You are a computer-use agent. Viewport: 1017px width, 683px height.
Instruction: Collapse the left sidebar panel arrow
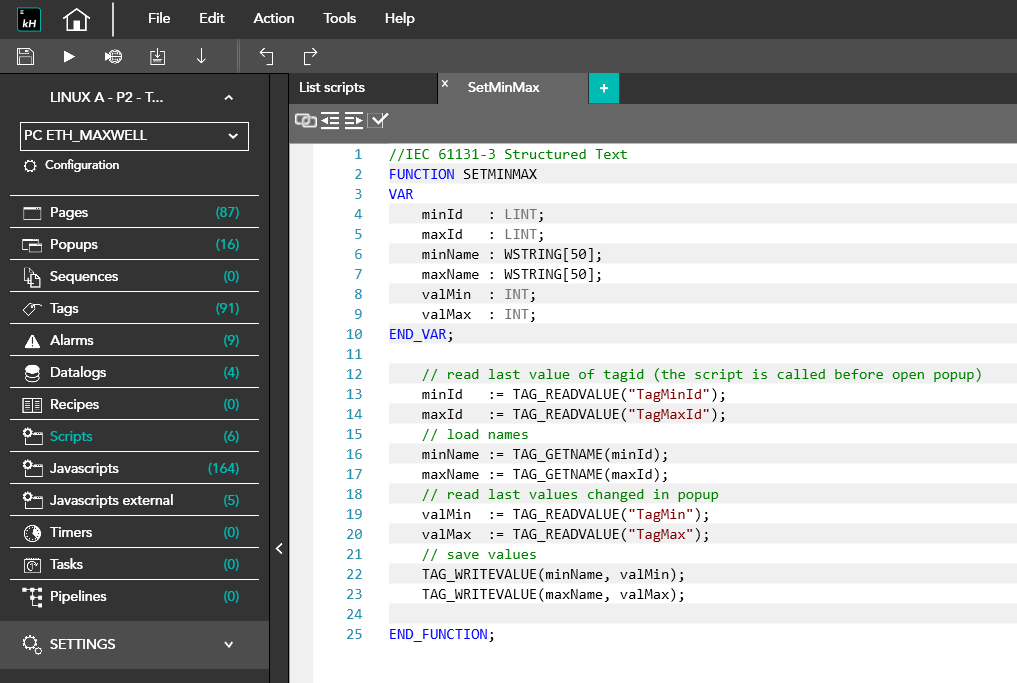pyautogui.click(x=279, y=548)
